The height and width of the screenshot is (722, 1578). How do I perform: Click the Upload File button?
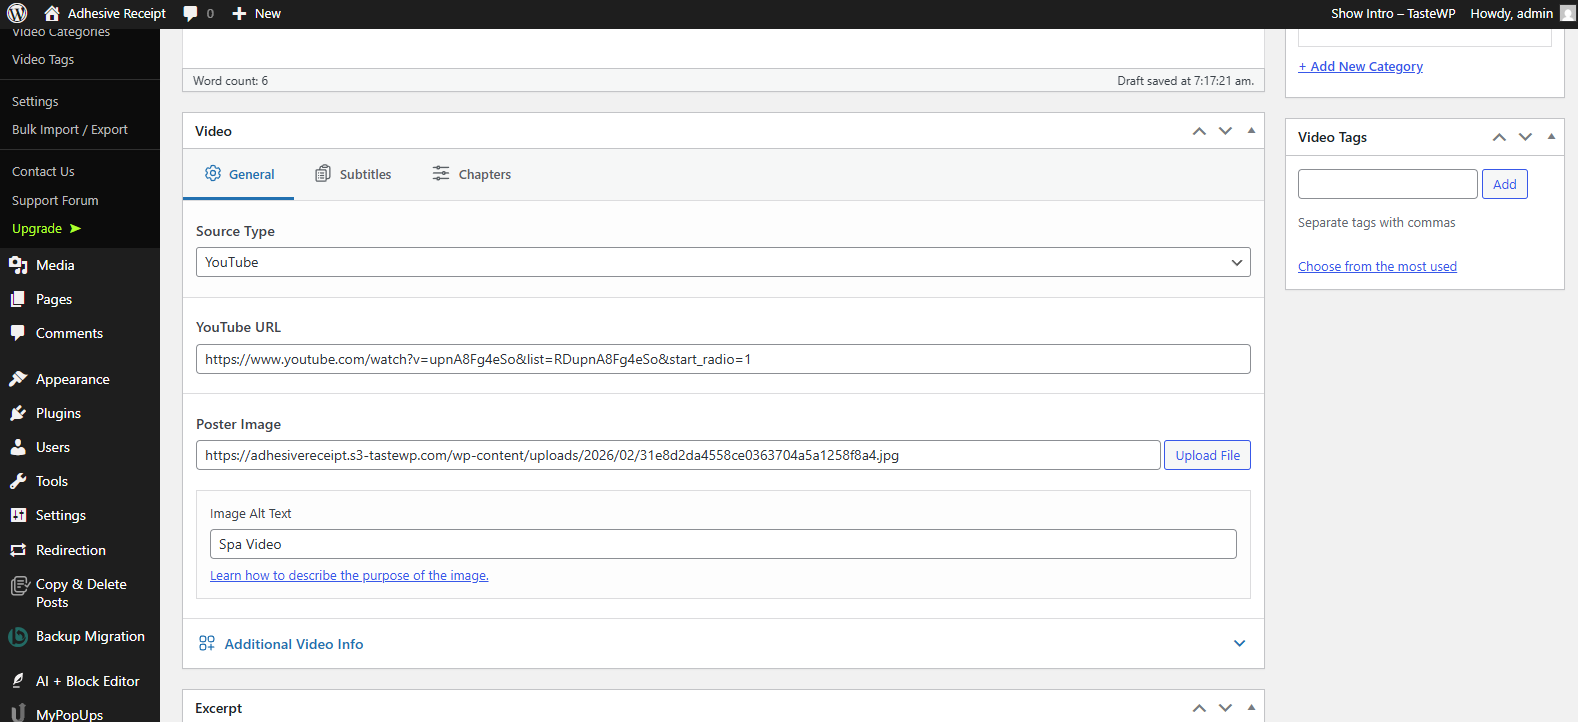click(x=1207, y=455)
